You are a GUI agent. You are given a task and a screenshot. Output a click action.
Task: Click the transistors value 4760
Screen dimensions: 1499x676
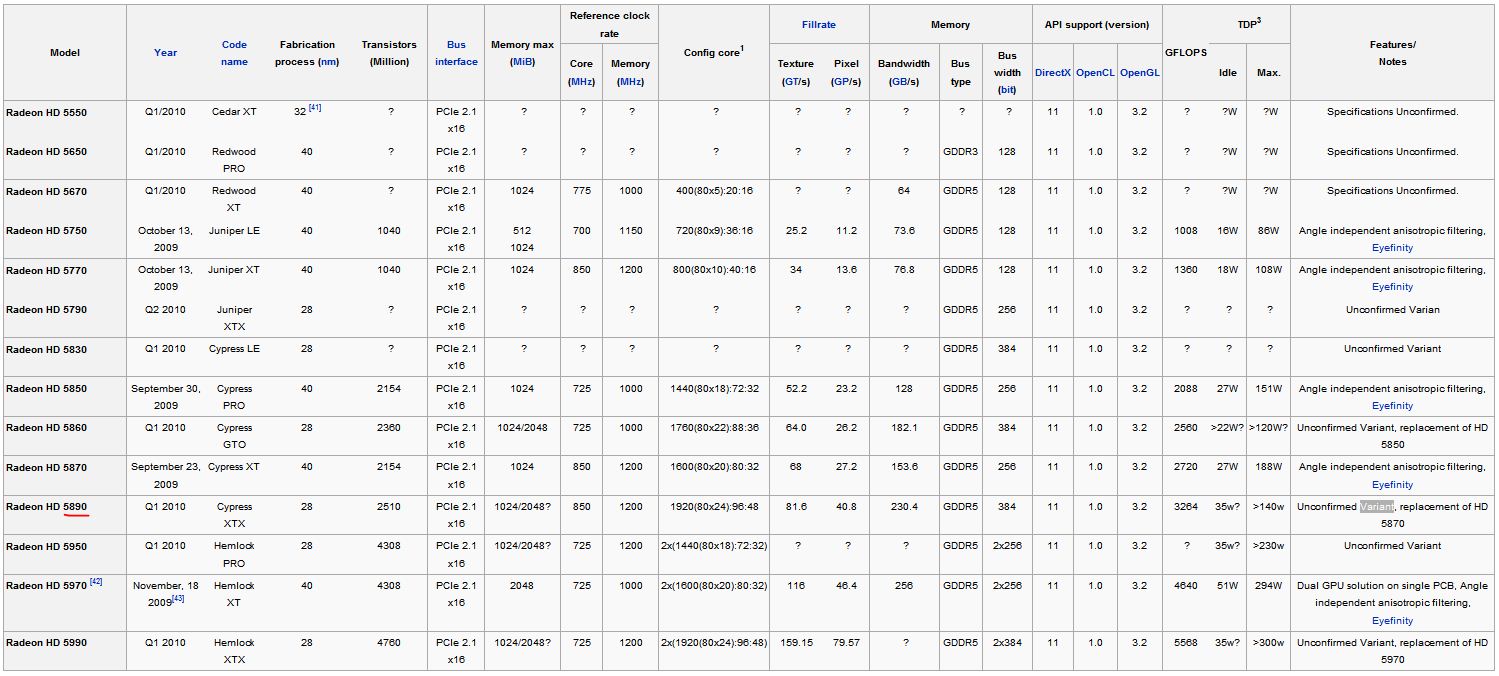coord(389,642)
